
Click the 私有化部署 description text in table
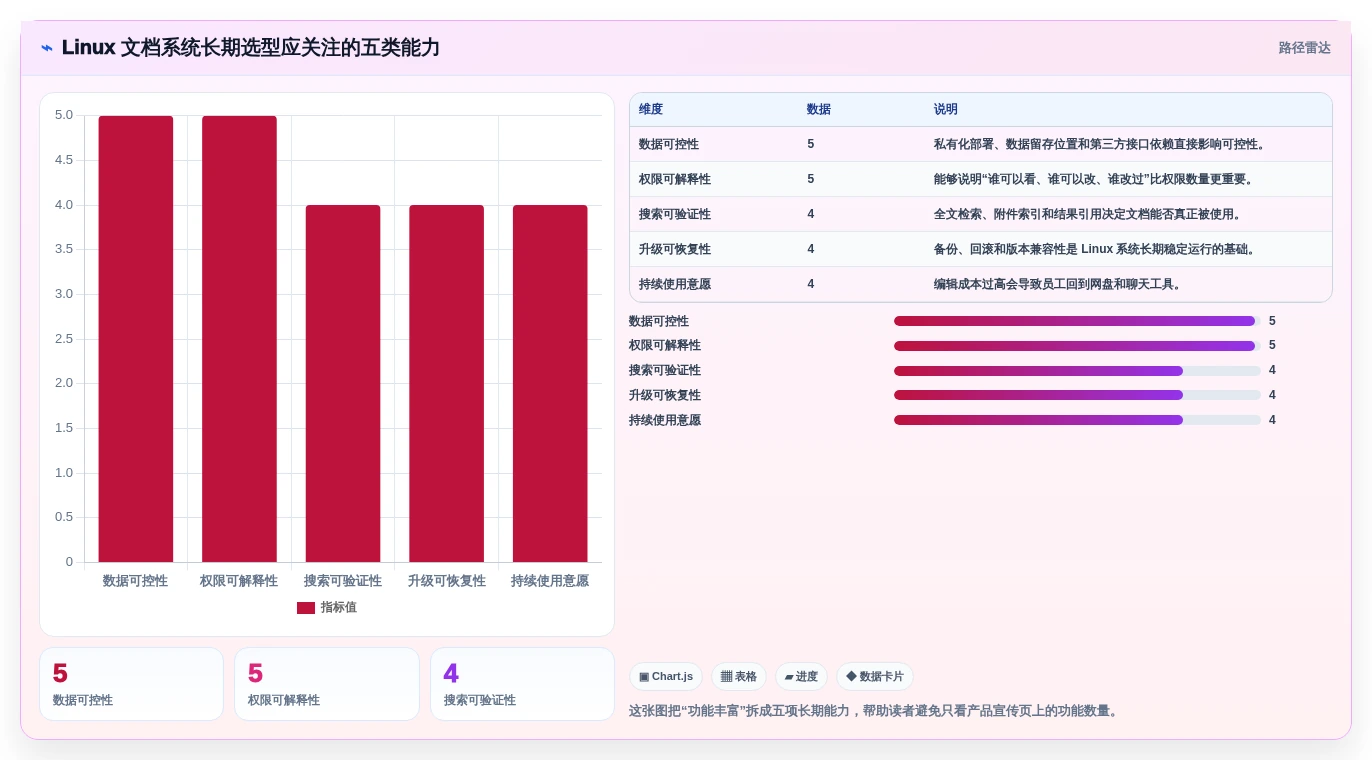pos(1101,145)
